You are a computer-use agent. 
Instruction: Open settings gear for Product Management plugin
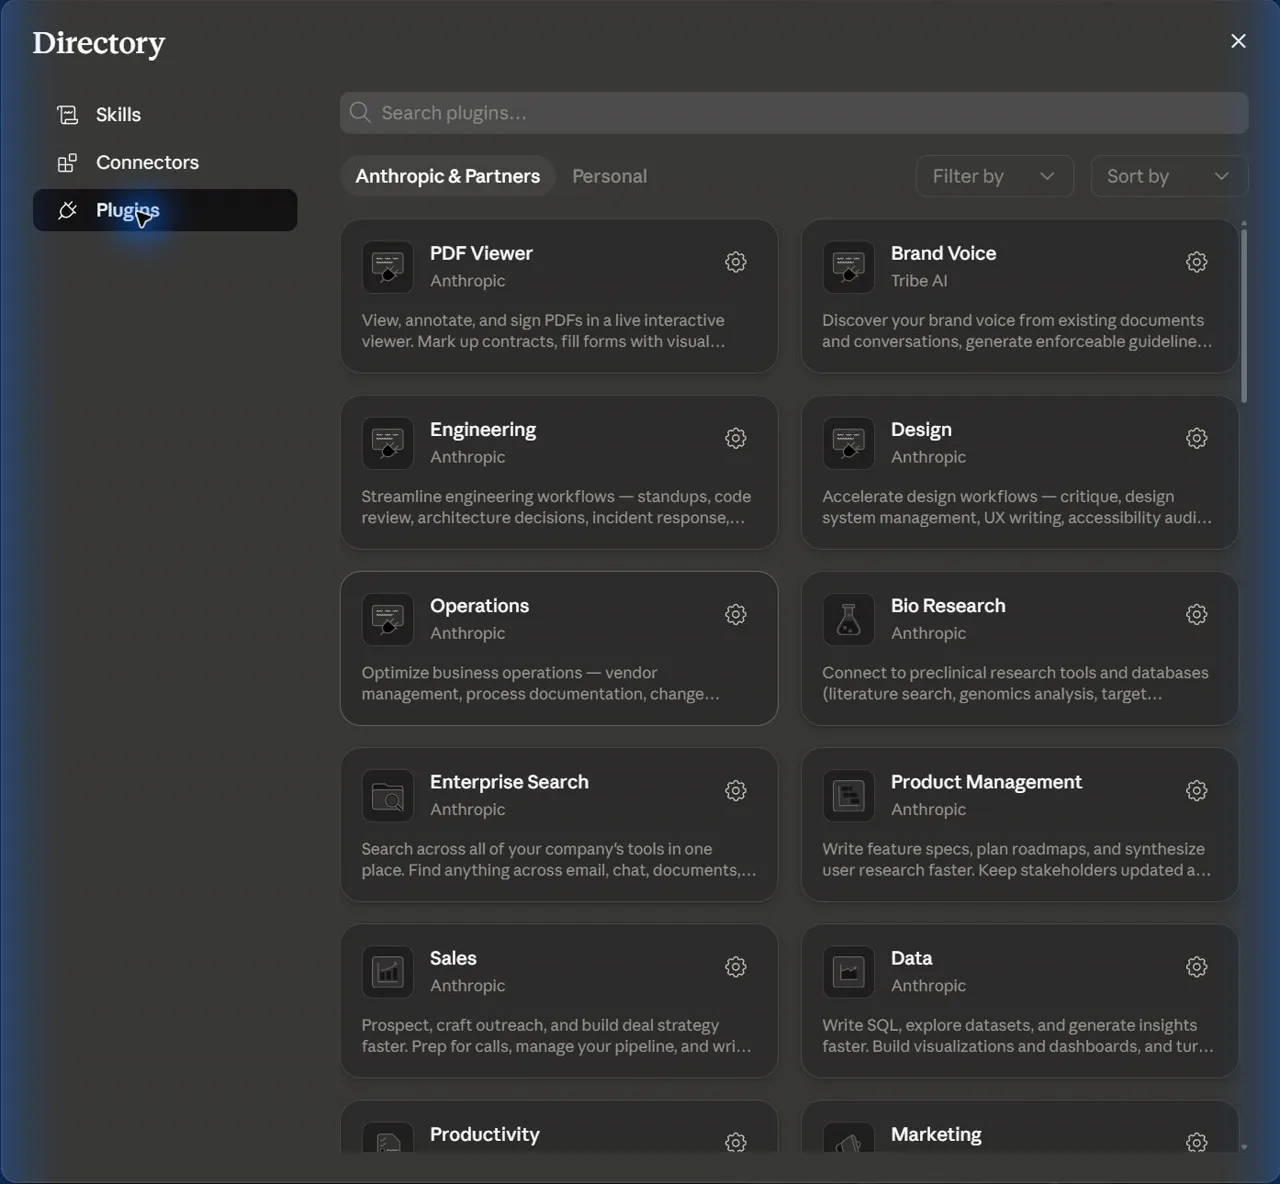coord(1197,791)
